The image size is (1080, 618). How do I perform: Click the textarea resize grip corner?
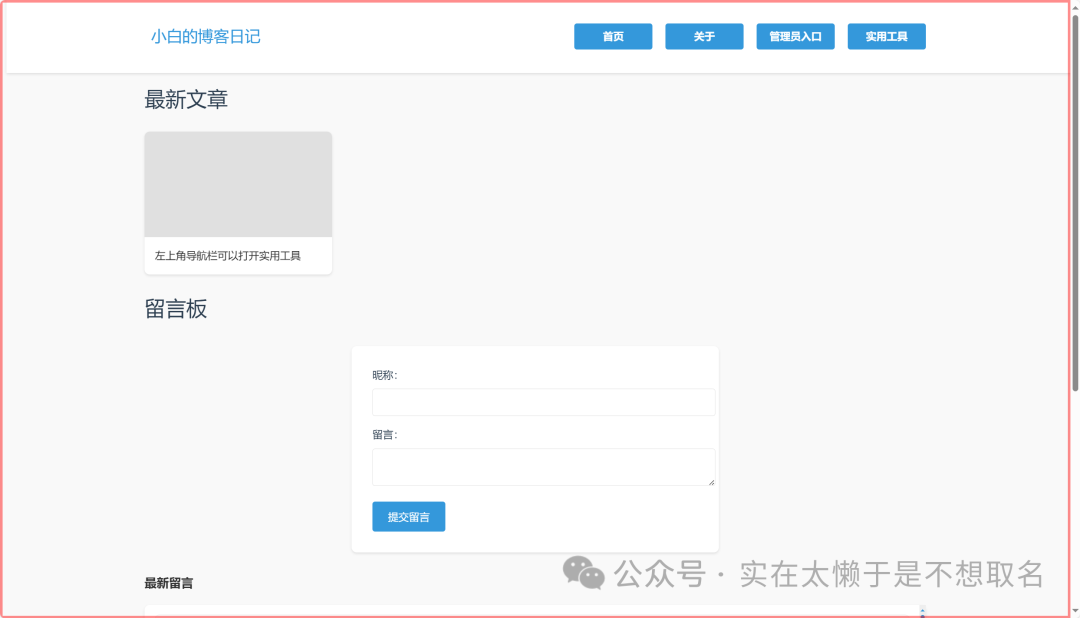(x=711, y=482)
